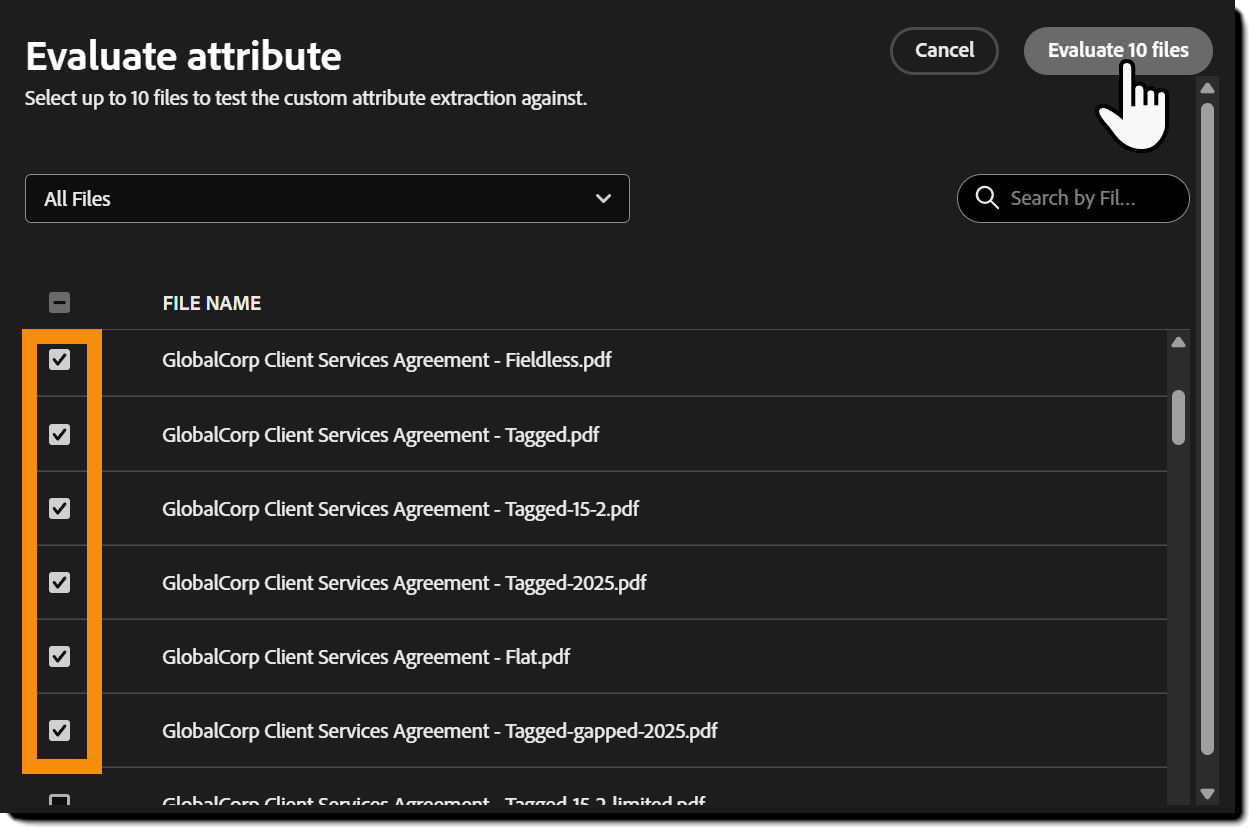
Task: Click the FILE NAME column header
Action: tap(211, 302)
